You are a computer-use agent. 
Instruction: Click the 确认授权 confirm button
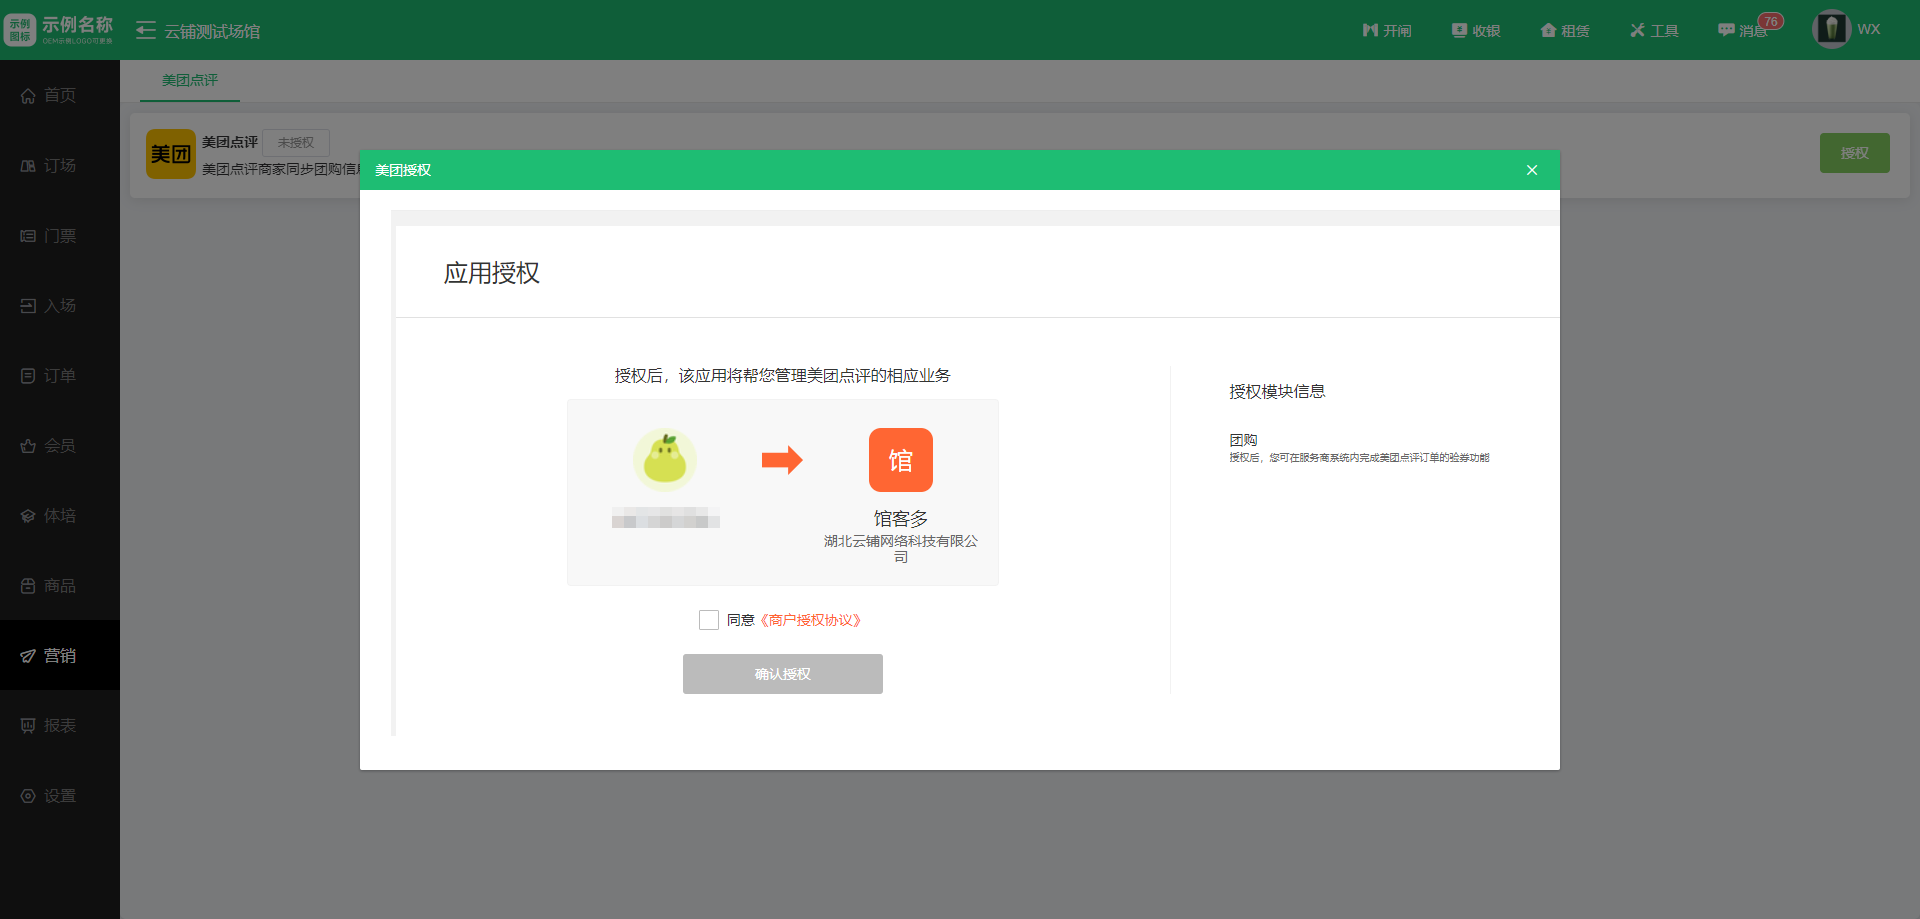pos(782,674)
